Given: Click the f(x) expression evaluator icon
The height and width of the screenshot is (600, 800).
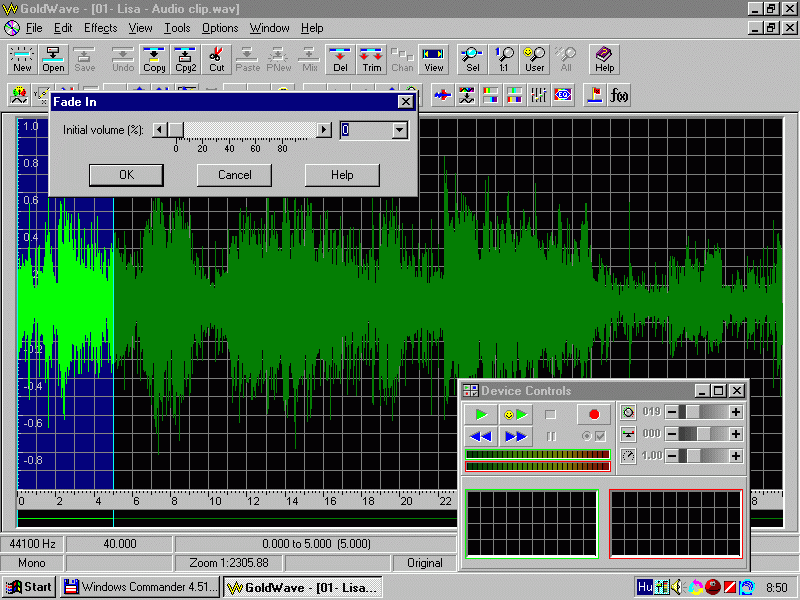Looking at the screenshot, I should point(619,95).
